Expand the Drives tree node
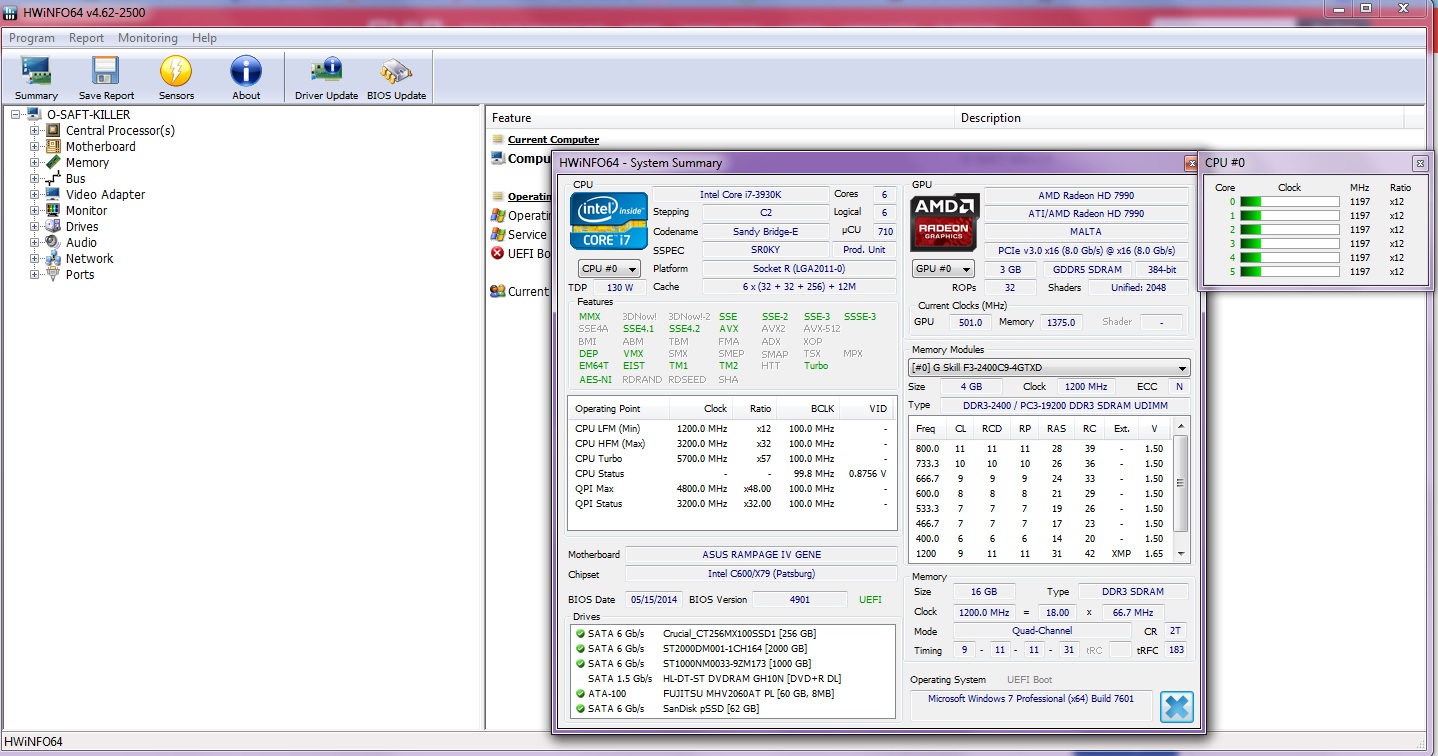Viewport: 1438px width, 756px height. (x=35, y=226)
